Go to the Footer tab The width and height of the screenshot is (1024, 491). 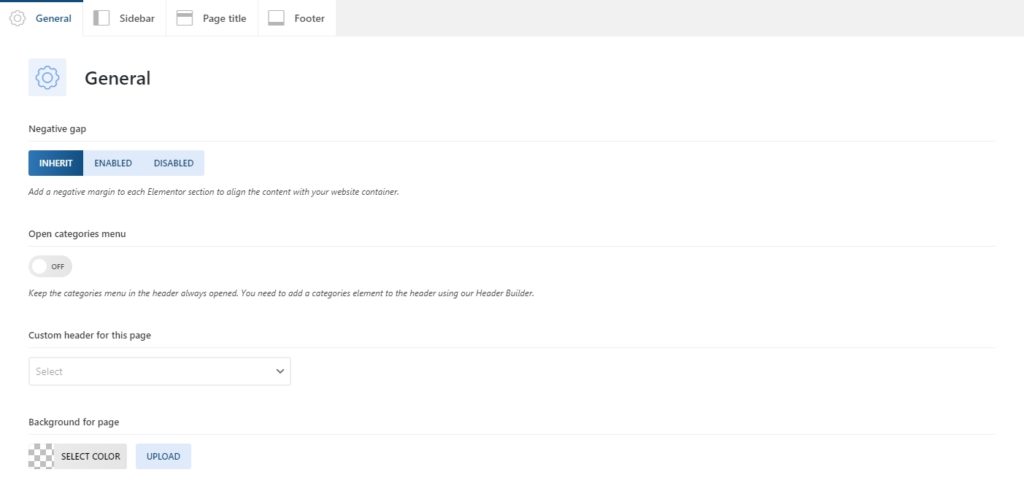309,18
